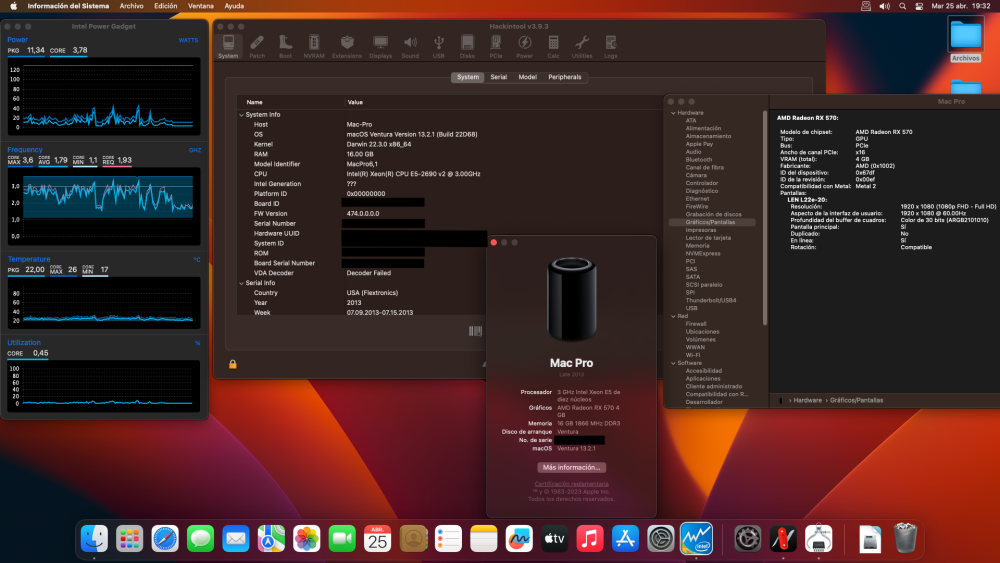This screenshot has height=563, width=1000.
Task: Open the Ventana menu
Action: [201, 6]
